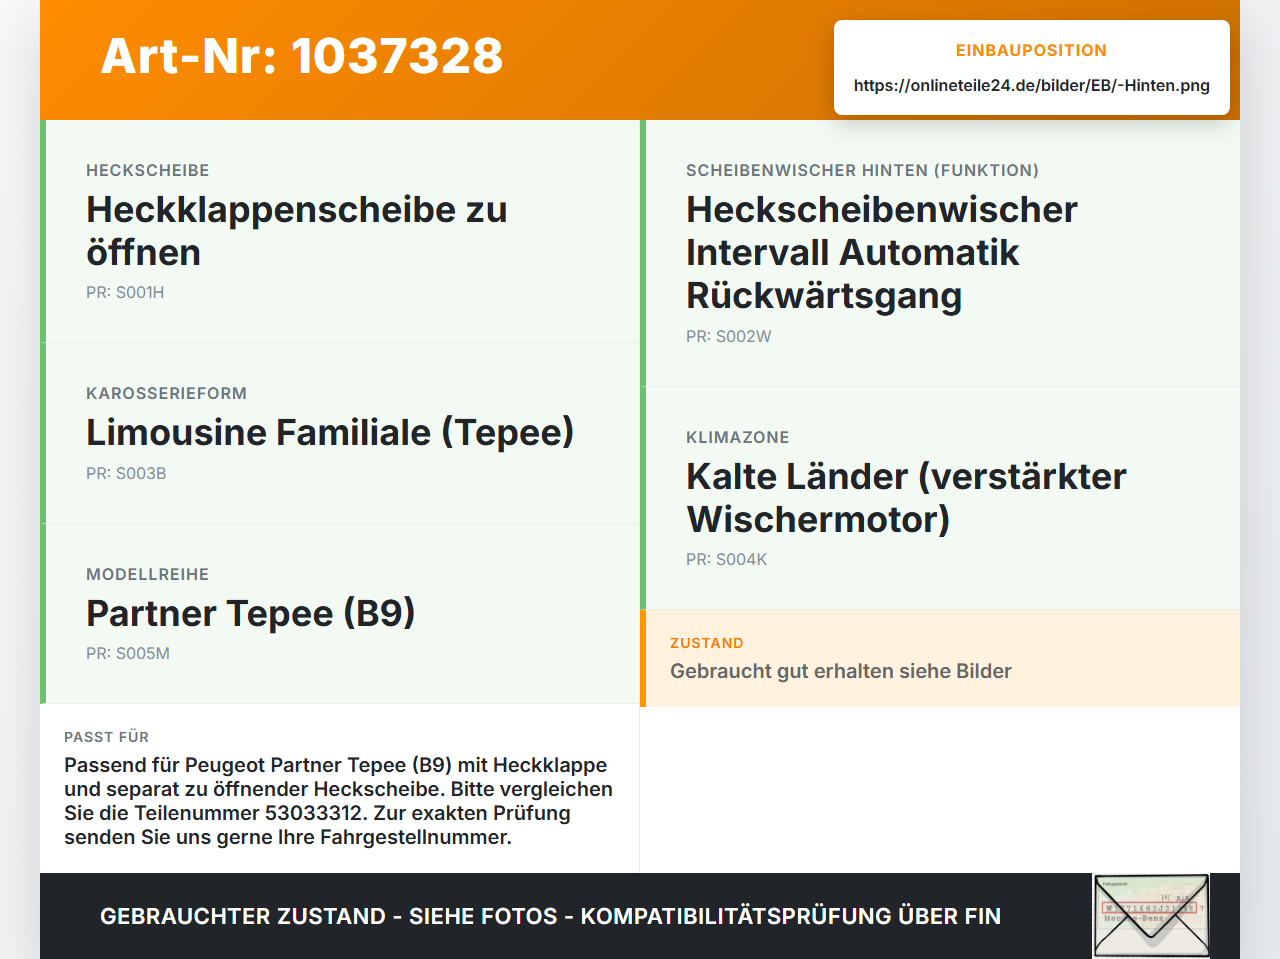Screen dimensions: 1280x959
Task: Select the PR: S003B code text
Action: click(x=126, y=473)
